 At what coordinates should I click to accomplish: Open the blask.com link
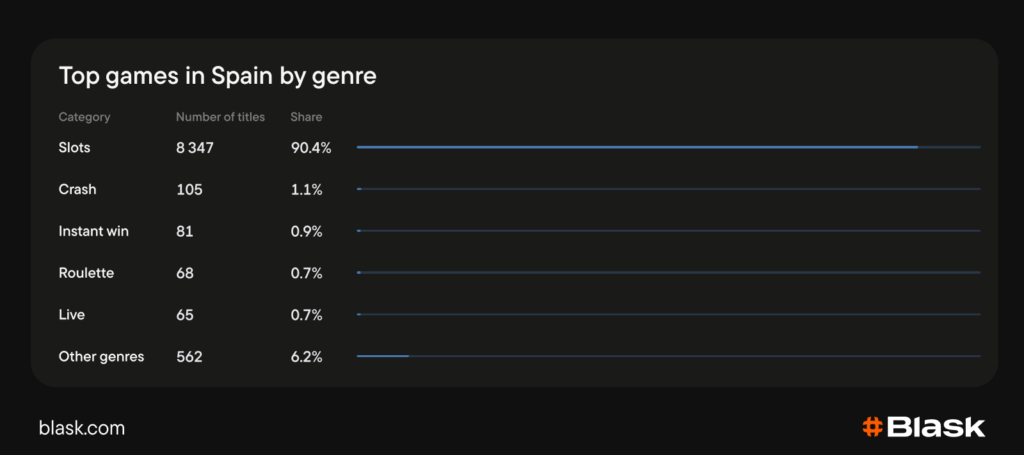(82, 428)
